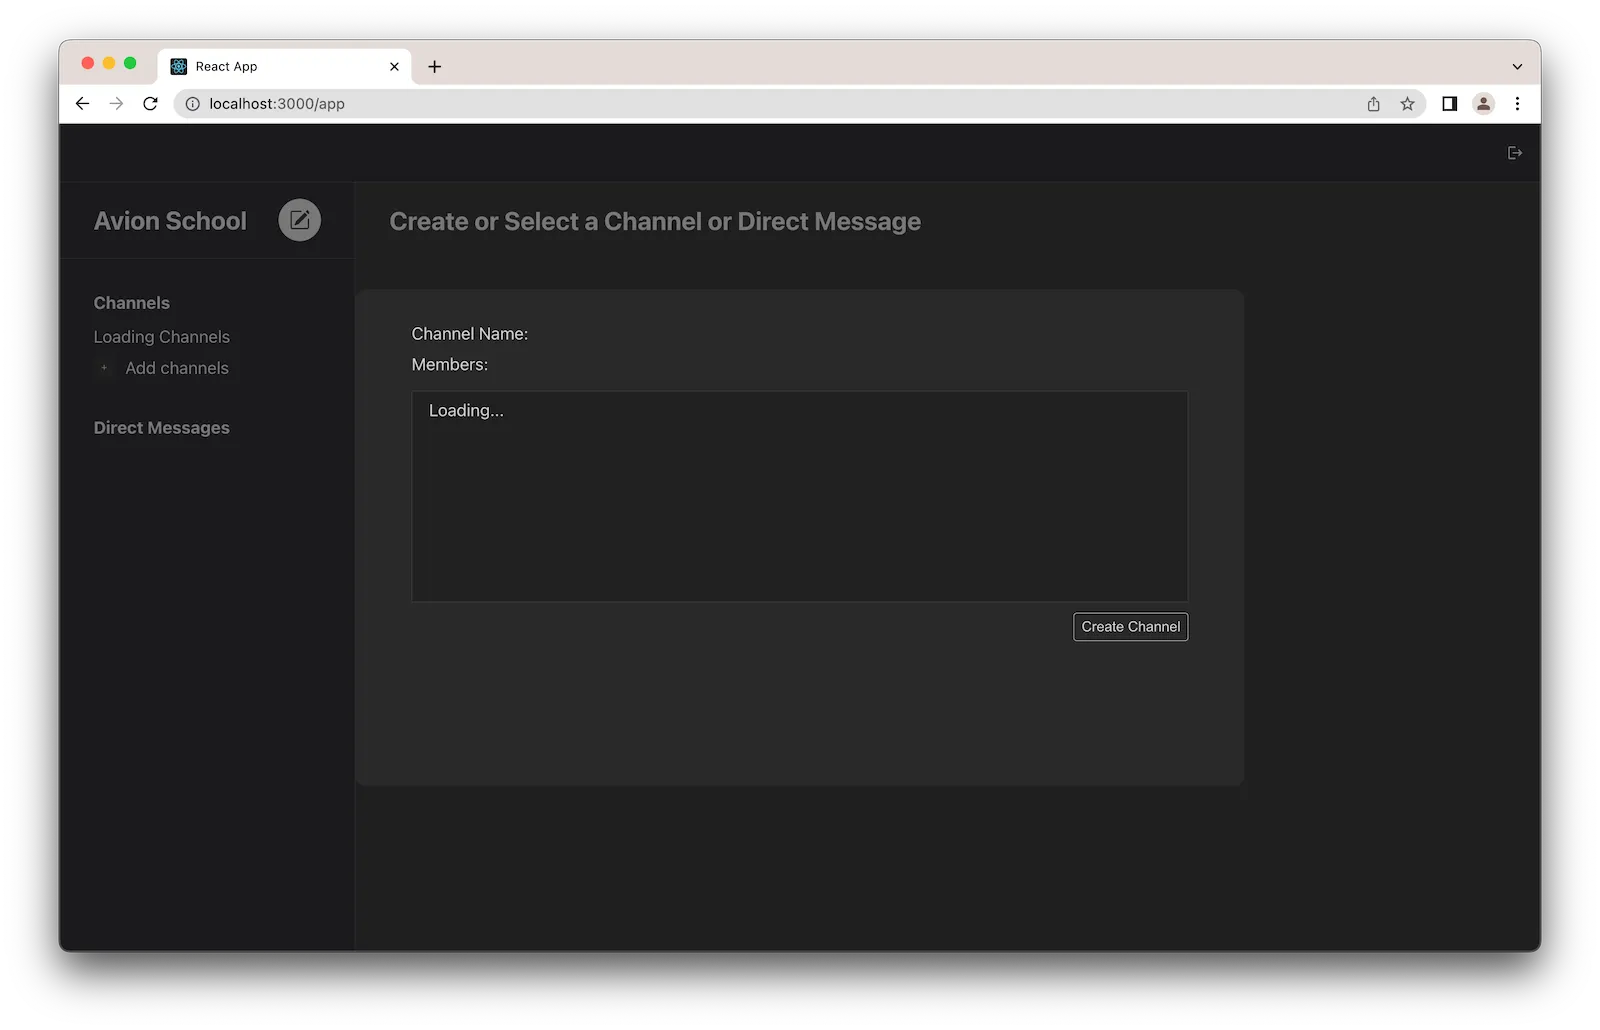The width and height of the screenshot is (1600, 1030).
Task: Select the Direct Messages section header
Action: tap(161, 427)
